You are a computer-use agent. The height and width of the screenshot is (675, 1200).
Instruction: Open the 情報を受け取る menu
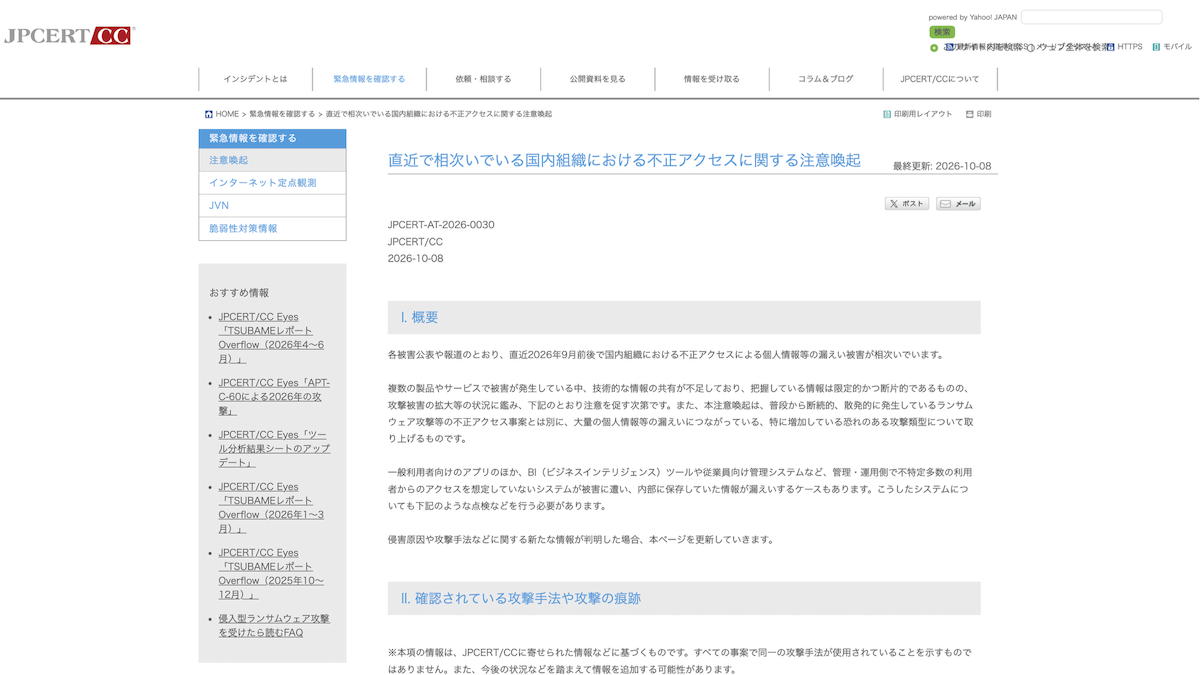pyautogui.click(x=711, y=79)
